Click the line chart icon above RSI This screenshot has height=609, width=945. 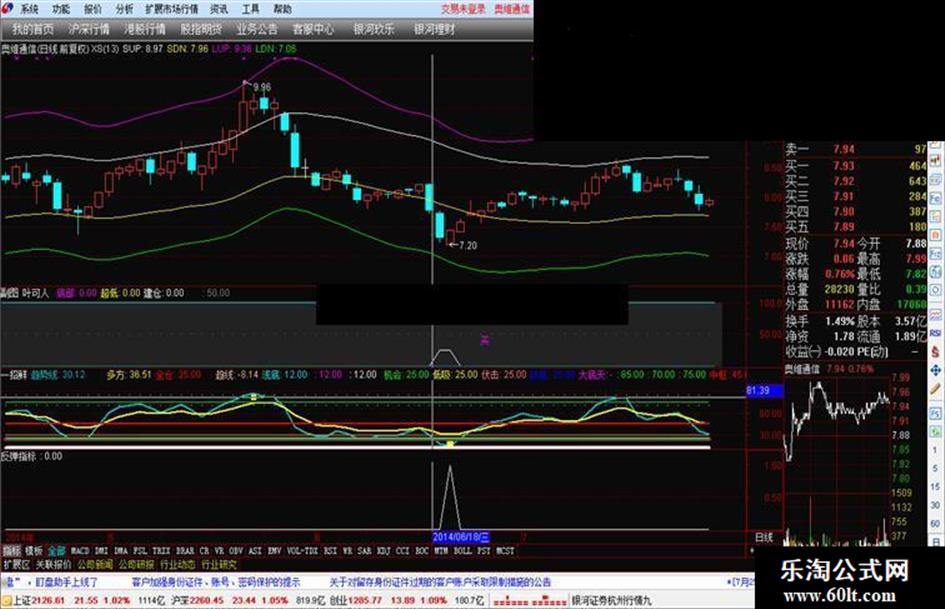coord(935,314)
